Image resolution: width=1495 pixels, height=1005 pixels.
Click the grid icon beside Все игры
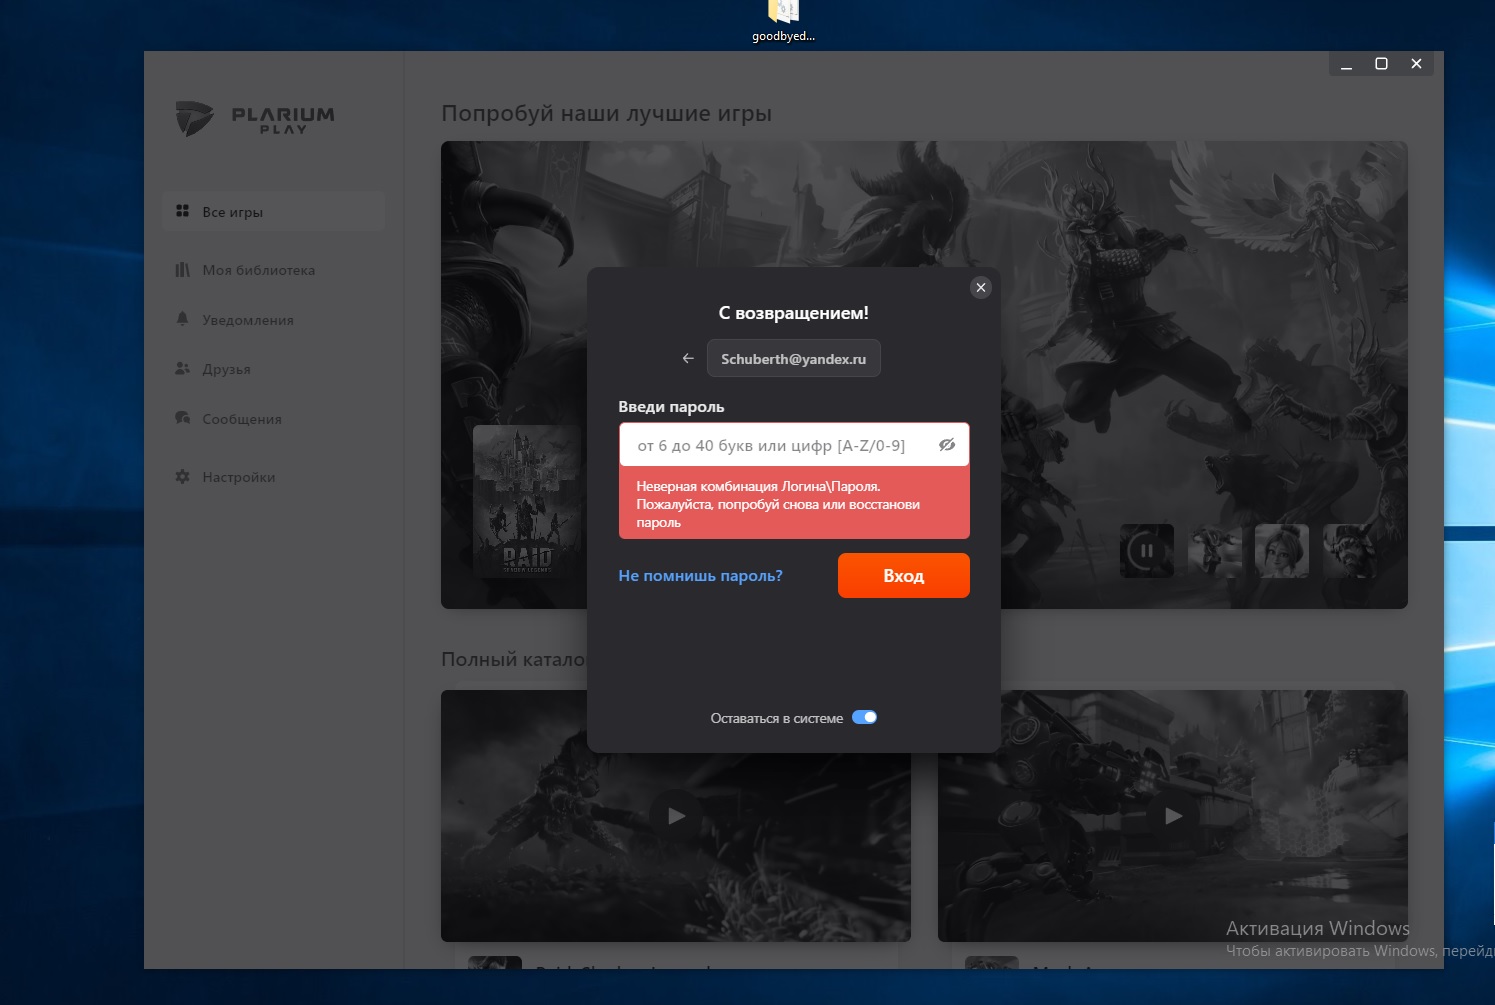(182, 211)
